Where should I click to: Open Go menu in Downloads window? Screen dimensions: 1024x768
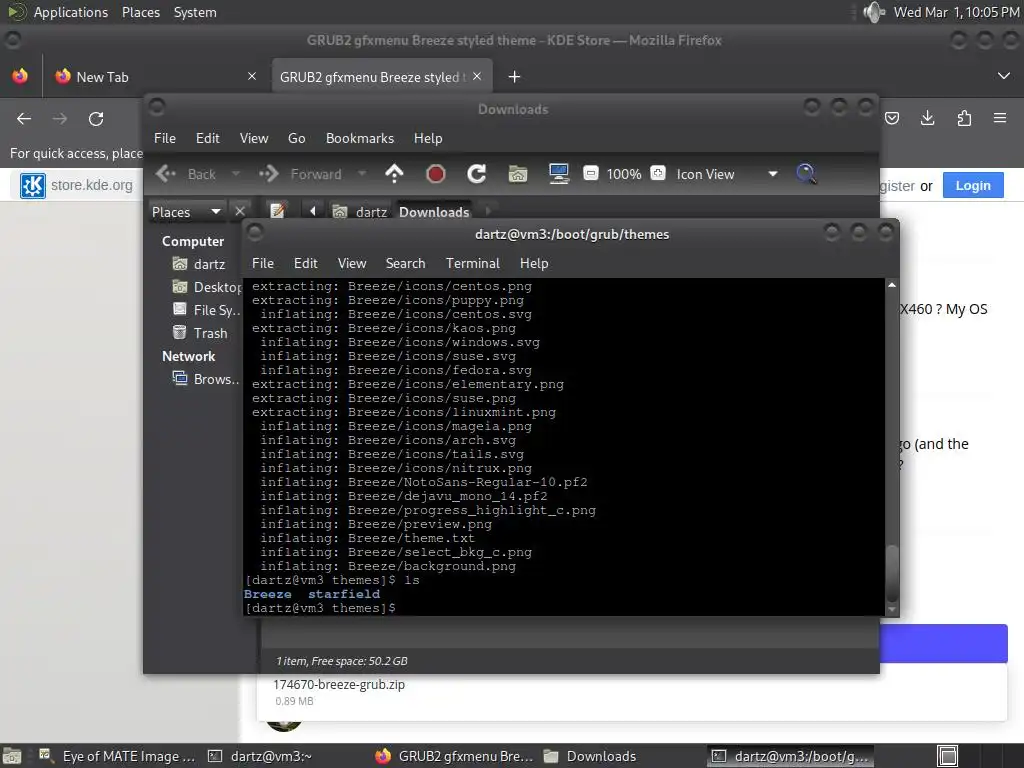point(296,138)
